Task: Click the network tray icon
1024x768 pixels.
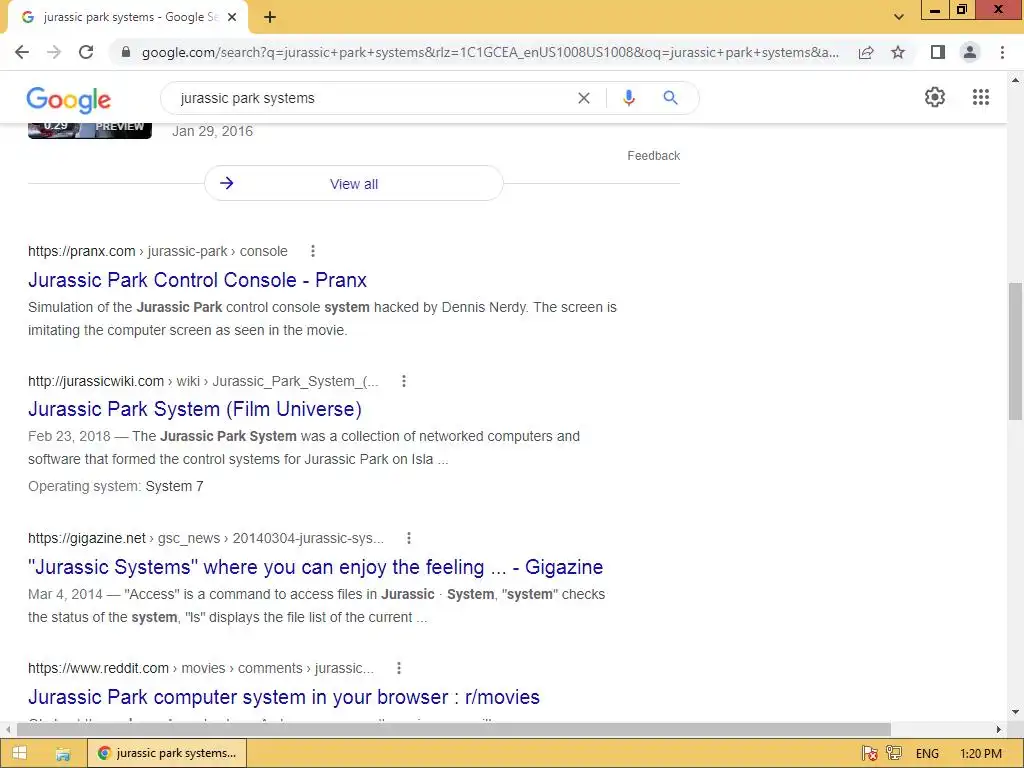Action: [894, 754]
